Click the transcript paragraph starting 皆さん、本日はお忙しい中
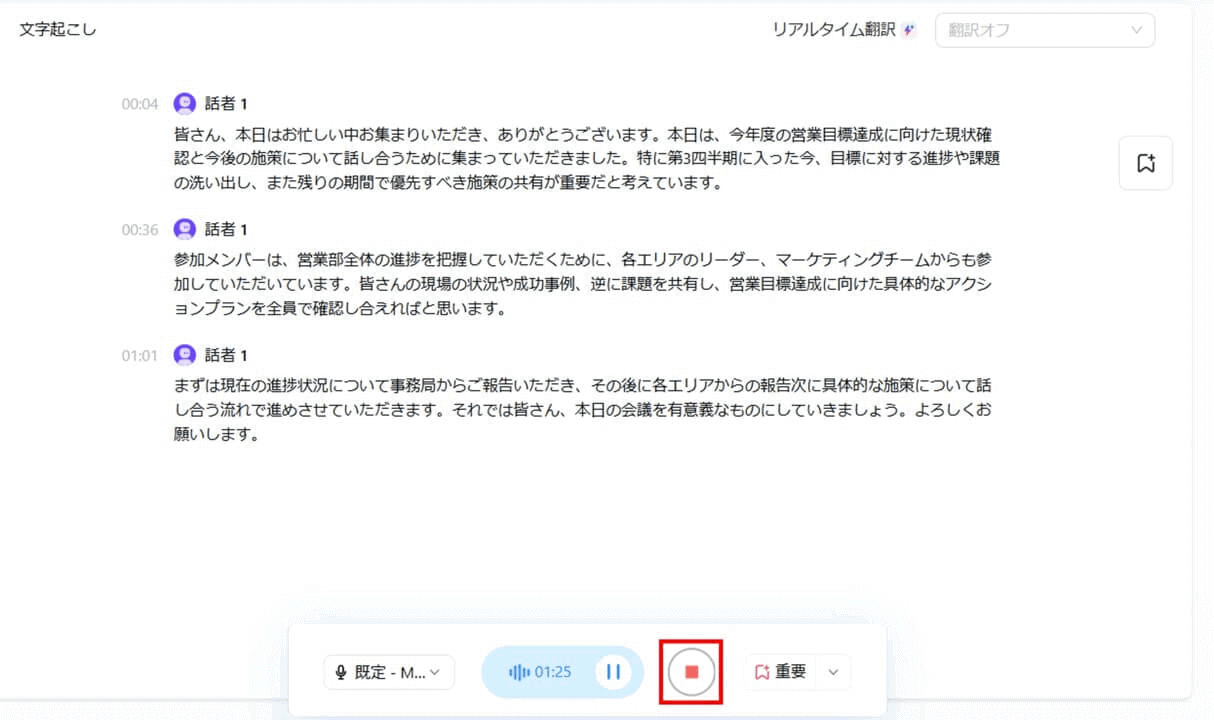 [x=587, y=158]
